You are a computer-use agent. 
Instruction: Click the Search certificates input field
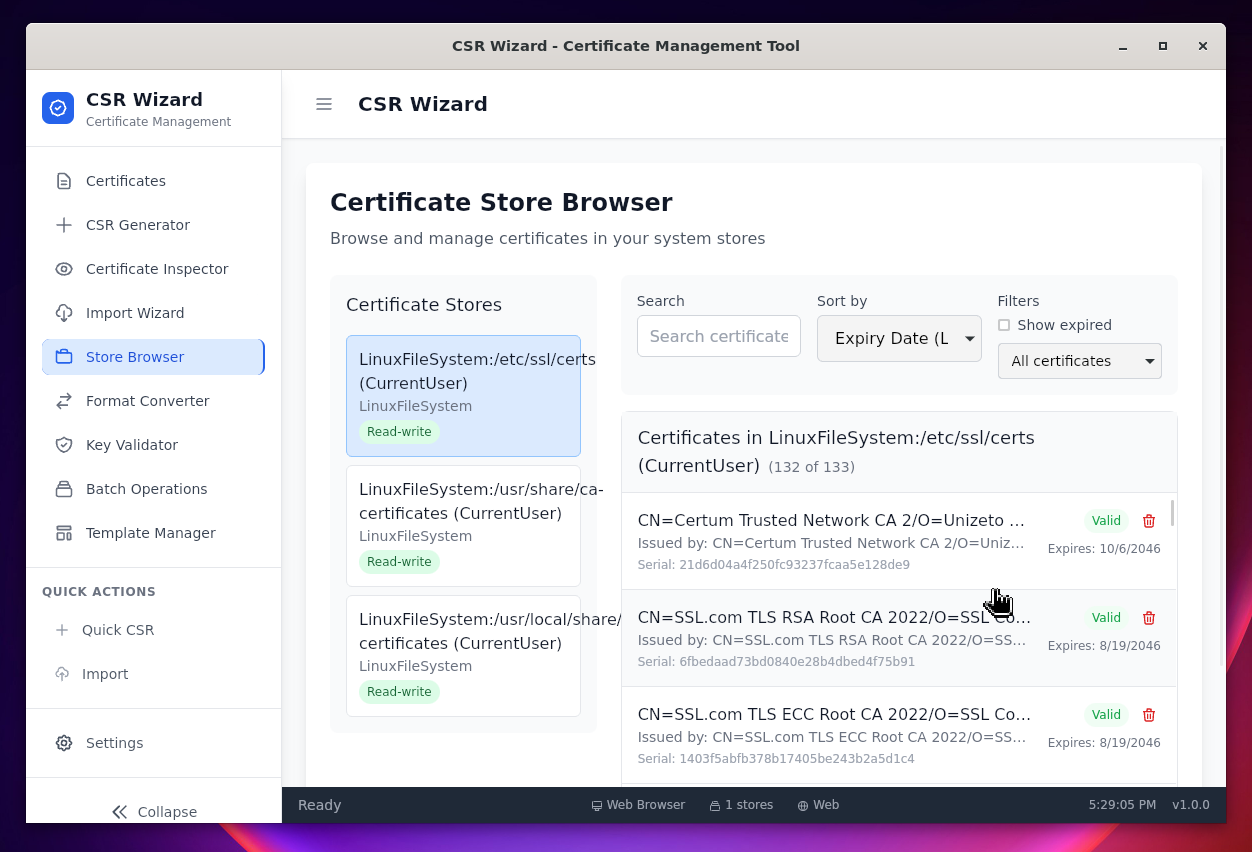pyautogui.click(x=718, y=336)
